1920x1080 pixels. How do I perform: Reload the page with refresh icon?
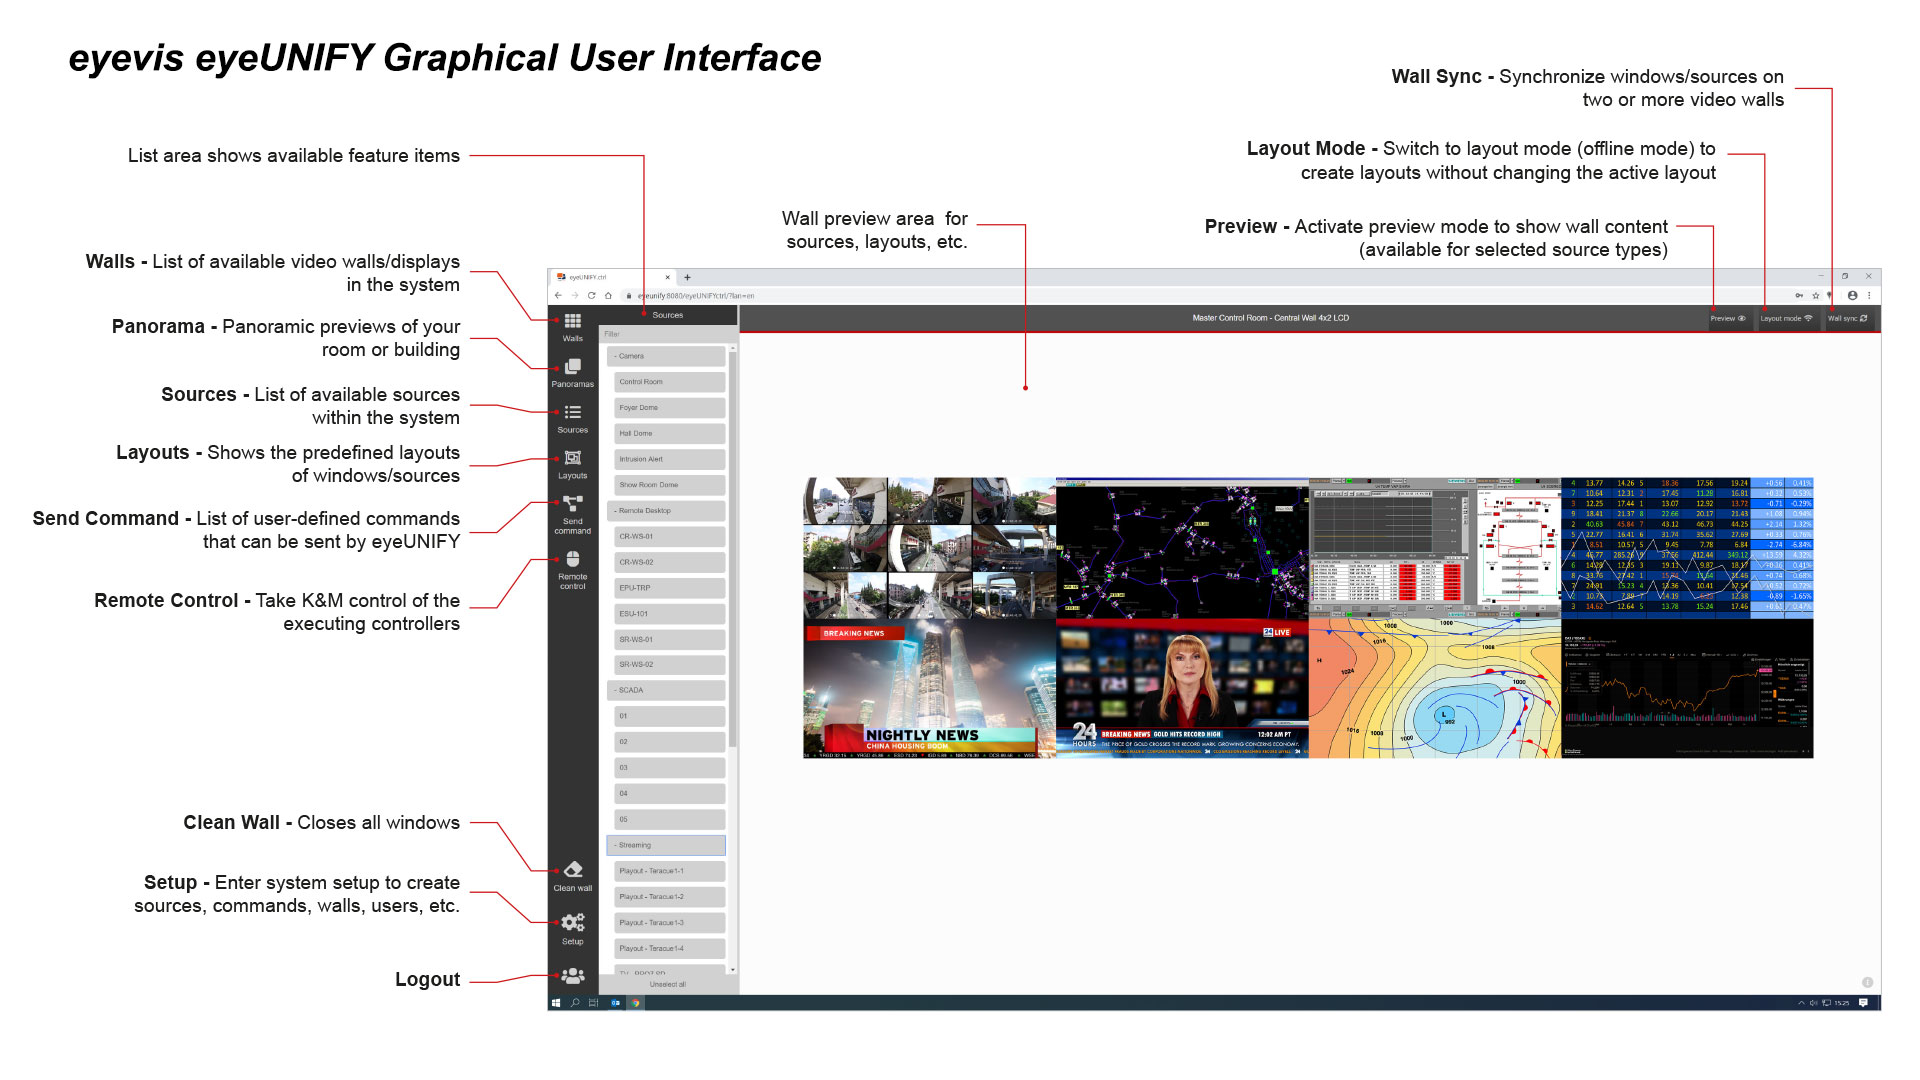(x=591, y=296)
